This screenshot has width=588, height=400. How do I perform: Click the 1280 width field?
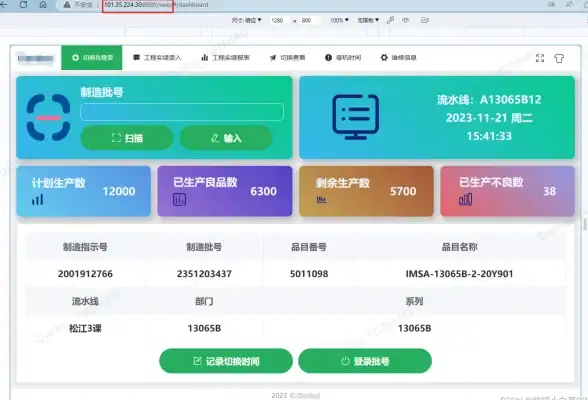point(277,20)
